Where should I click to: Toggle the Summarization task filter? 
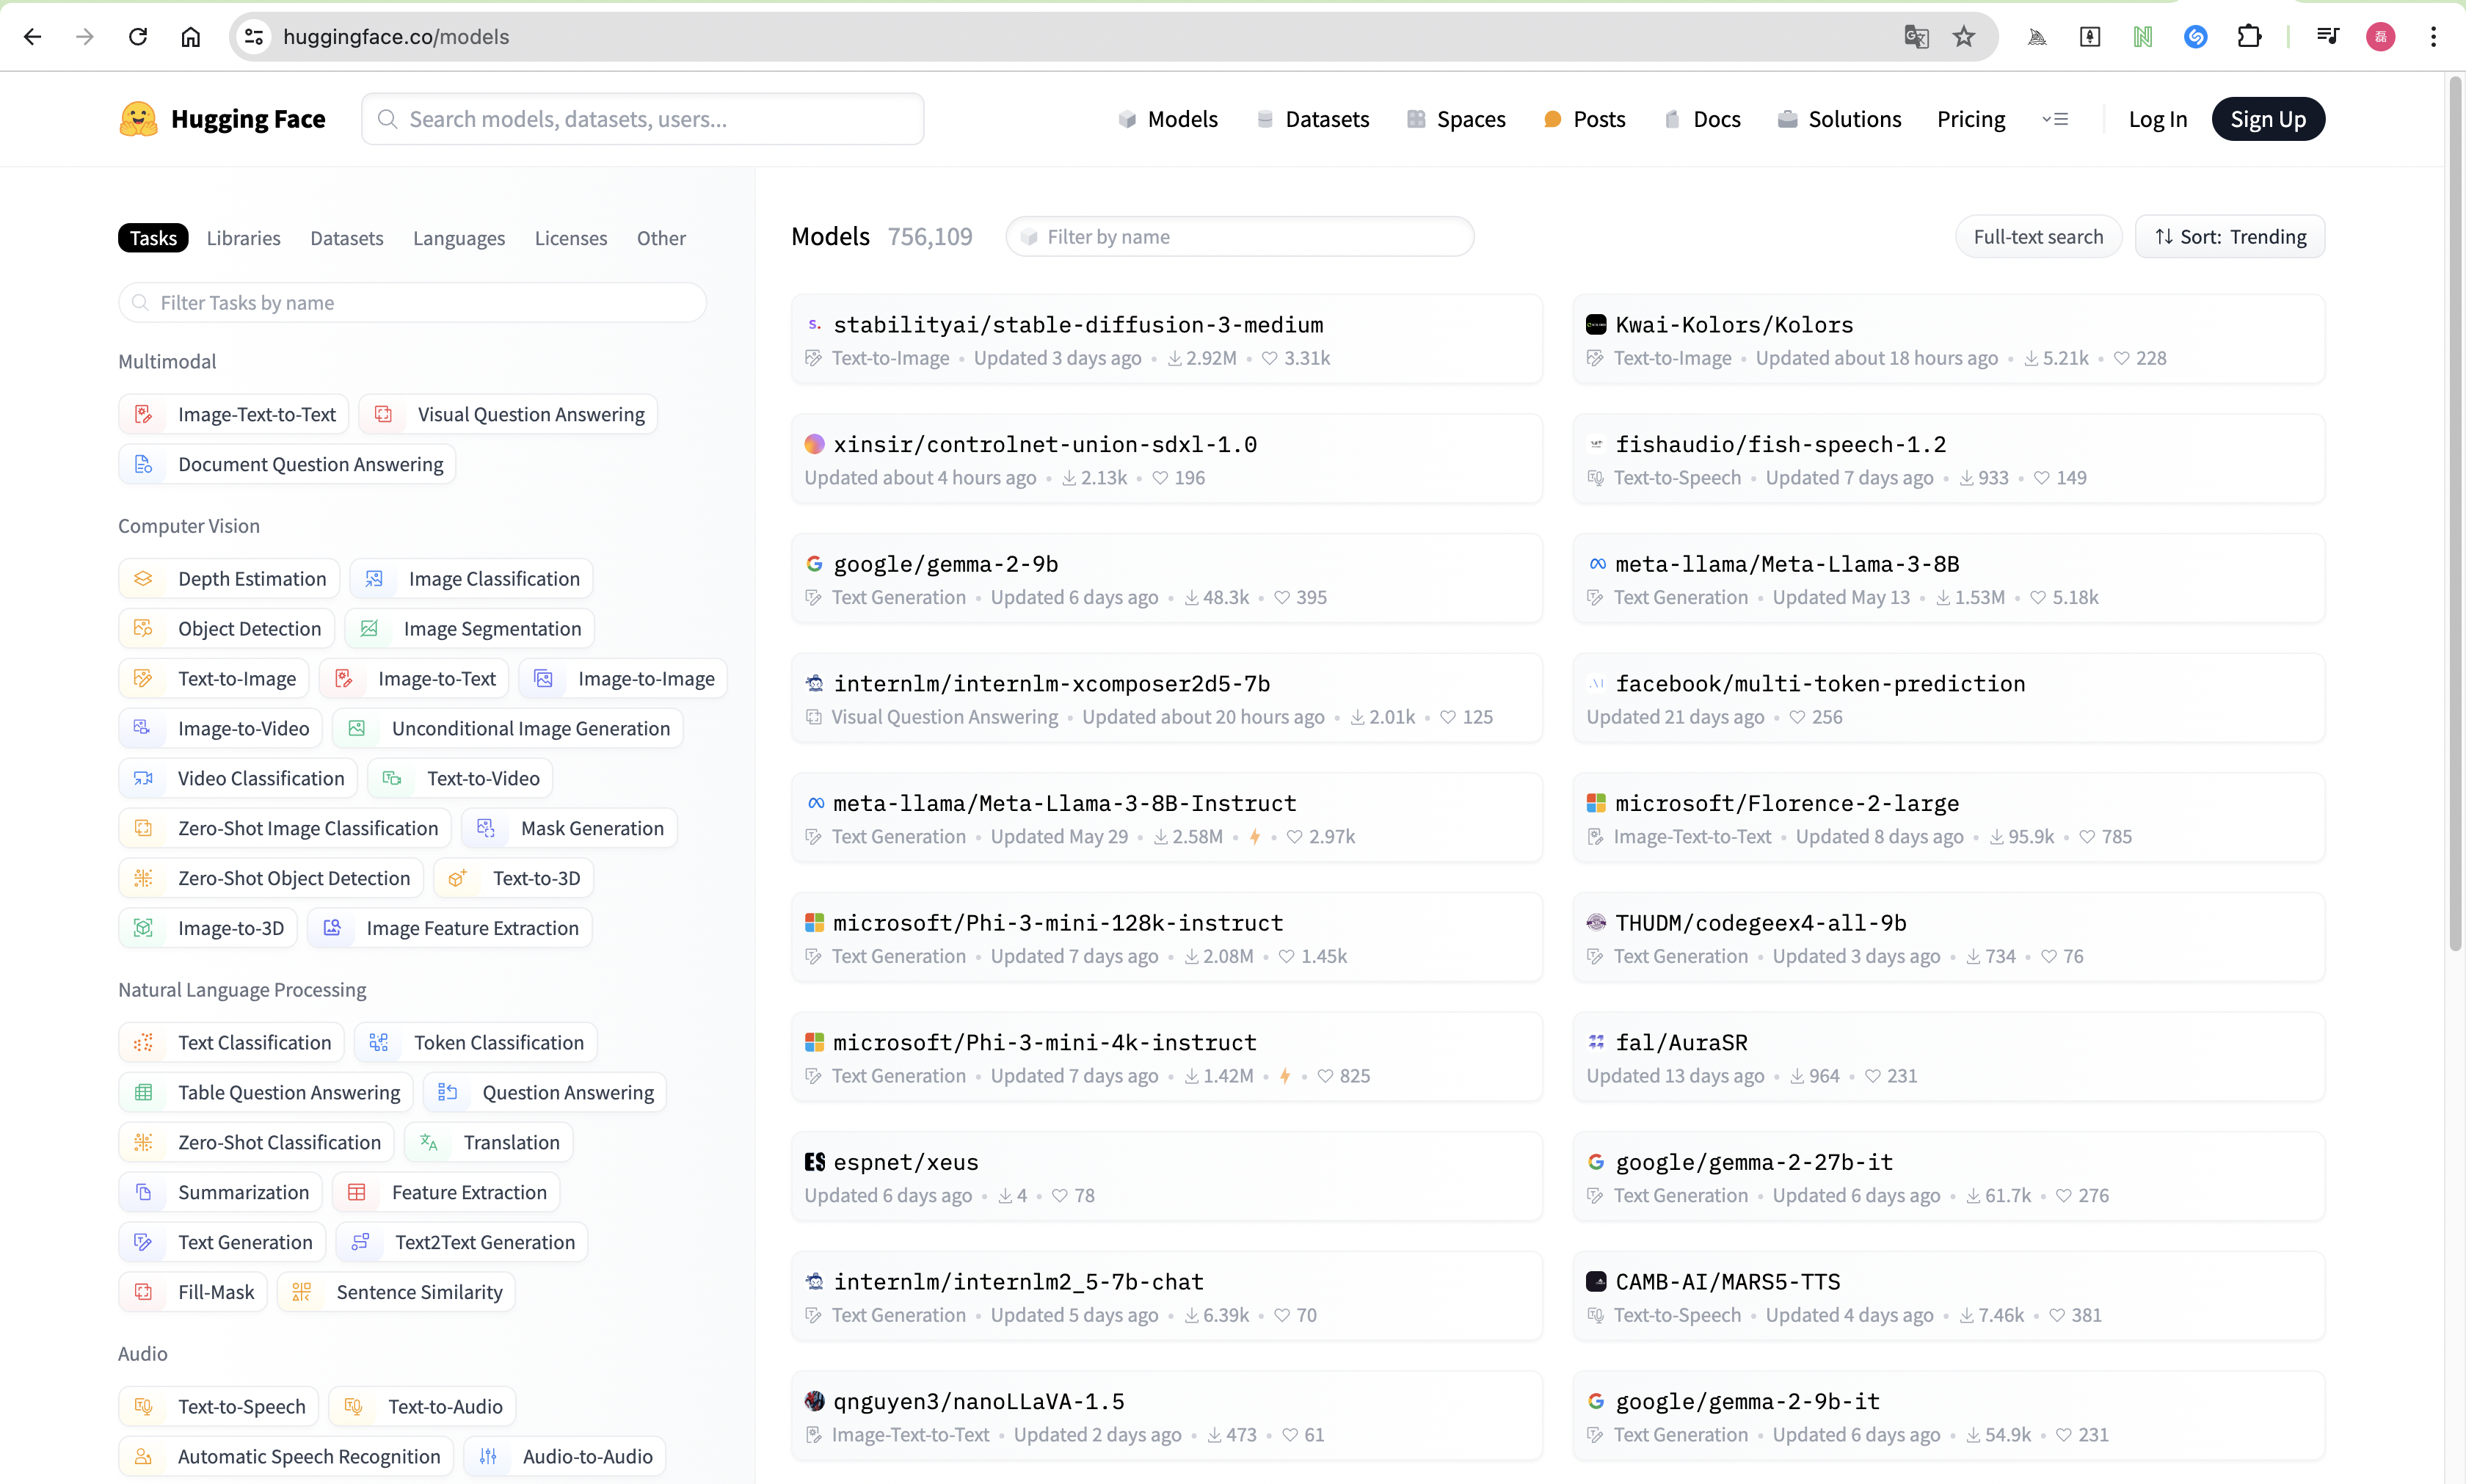coord(220,1192)
